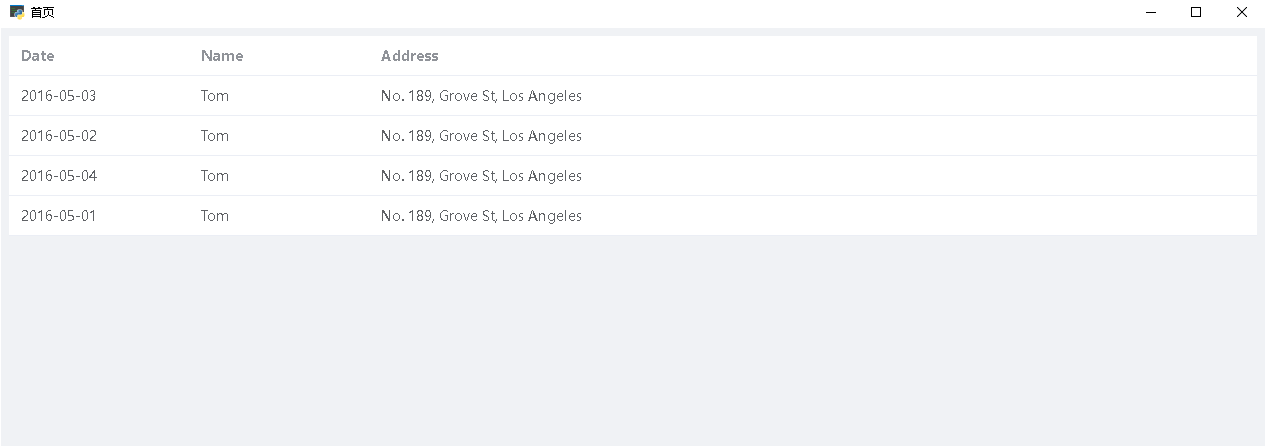Click Tom in the 2016-05-03 row
This screenshot has width=1266, height=446.
[215, 96]
